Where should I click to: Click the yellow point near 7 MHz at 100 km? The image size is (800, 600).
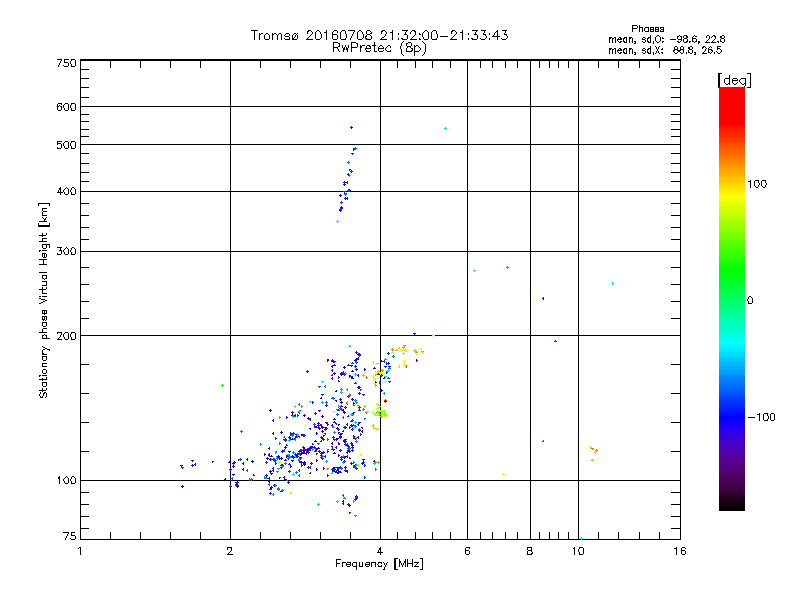tap(504, 474)
